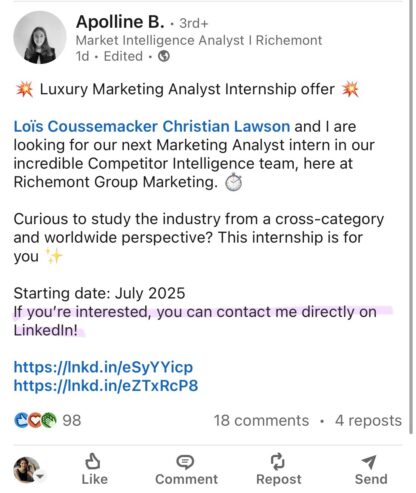
Task: Open Loïs Coussemacker's profile mention
Action: click(86, 126)
